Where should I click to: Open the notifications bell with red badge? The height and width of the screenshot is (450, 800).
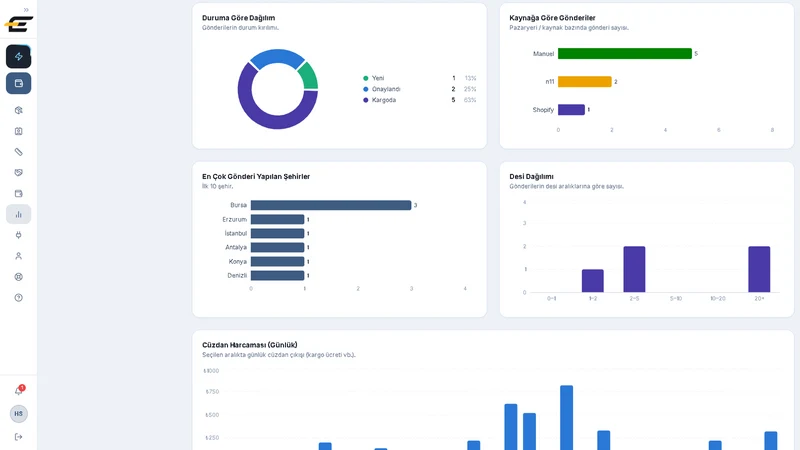(x=19, y=391)
